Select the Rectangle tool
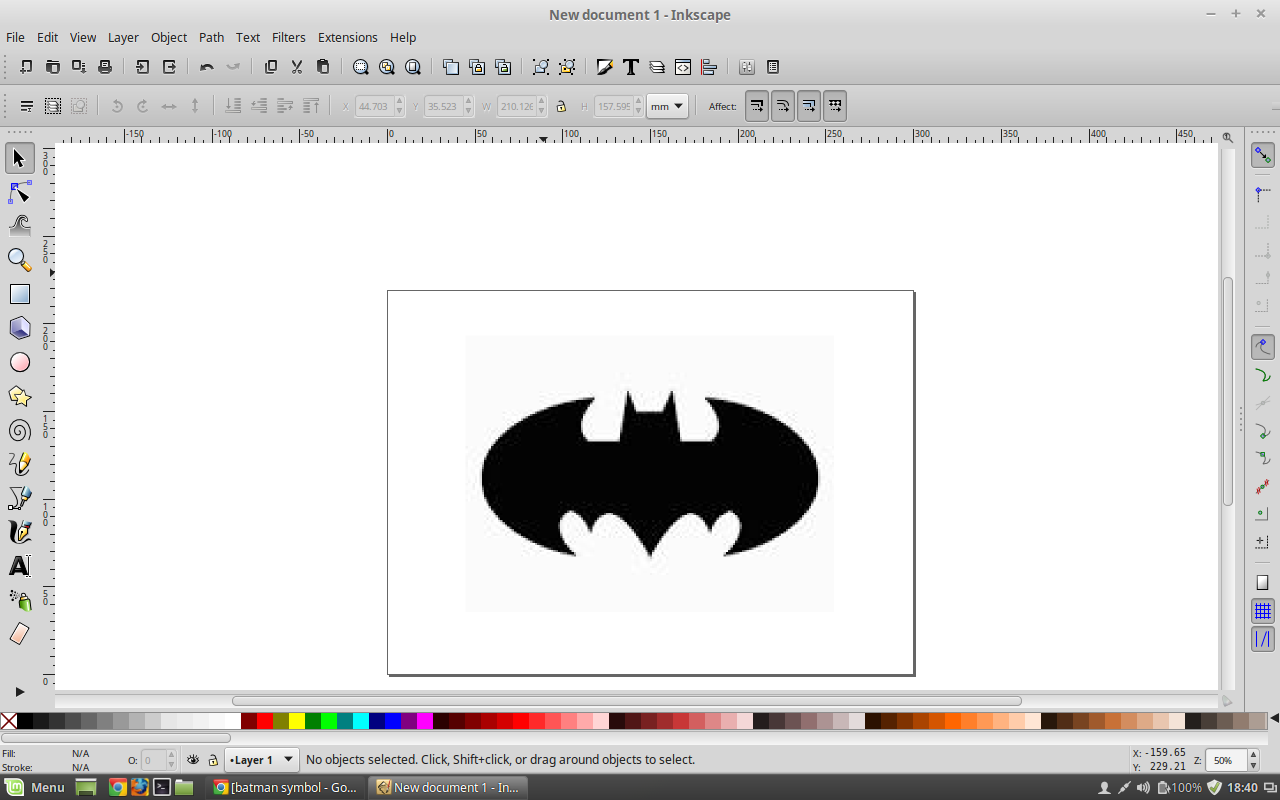The width and height of the screenshot is (1280, 800). tap(19, 294)
